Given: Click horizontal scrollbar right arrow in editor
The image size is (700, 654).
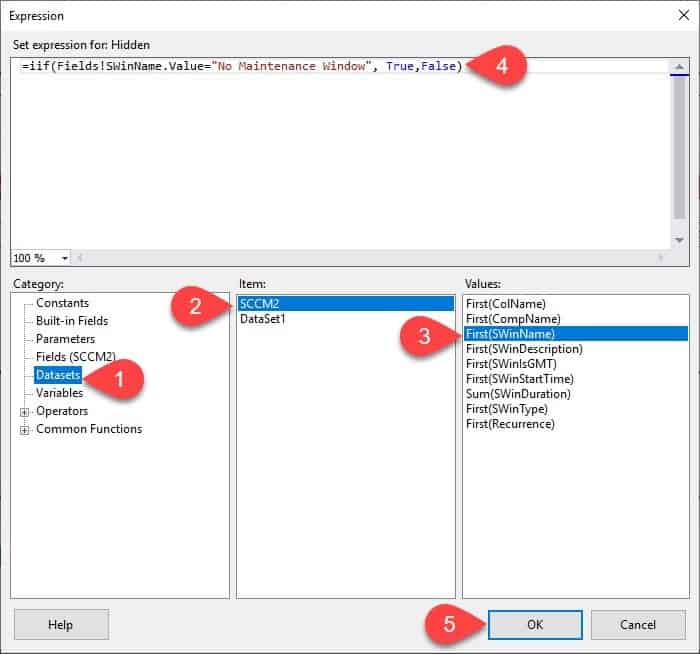Looking at the screenshot, I should 661,258.
